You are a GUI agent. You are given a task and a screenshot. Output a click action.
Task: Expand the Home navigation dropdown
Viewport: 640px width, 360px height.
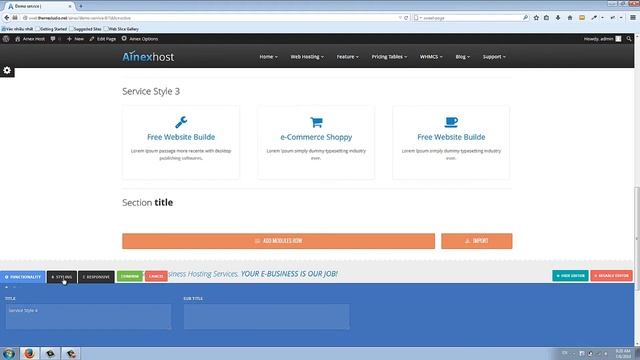(268, 57)
